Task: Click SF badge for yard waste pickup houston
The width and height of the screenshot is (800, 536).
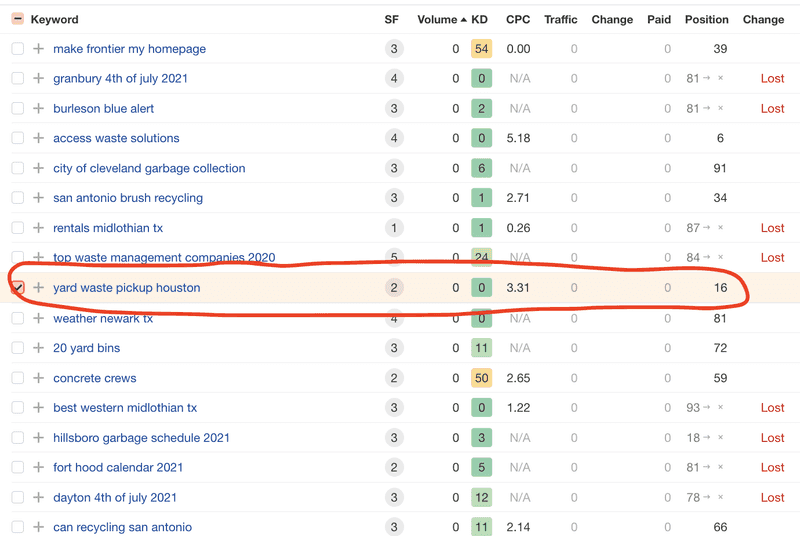Action: 394,288
